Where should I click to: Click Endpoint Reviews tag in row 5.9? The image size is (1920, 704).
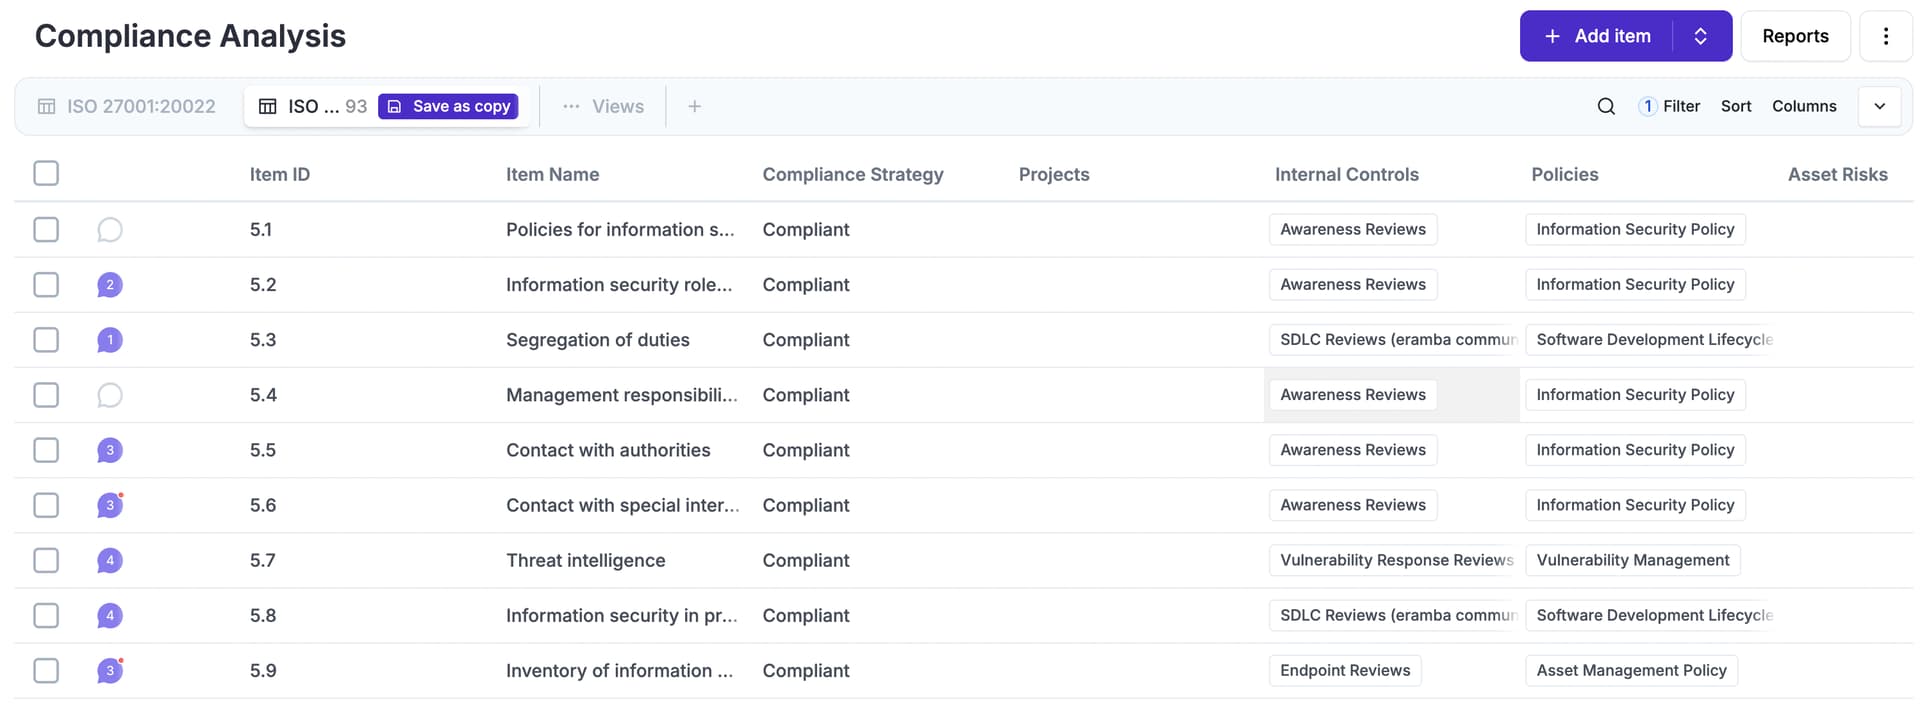point(1345,670)
